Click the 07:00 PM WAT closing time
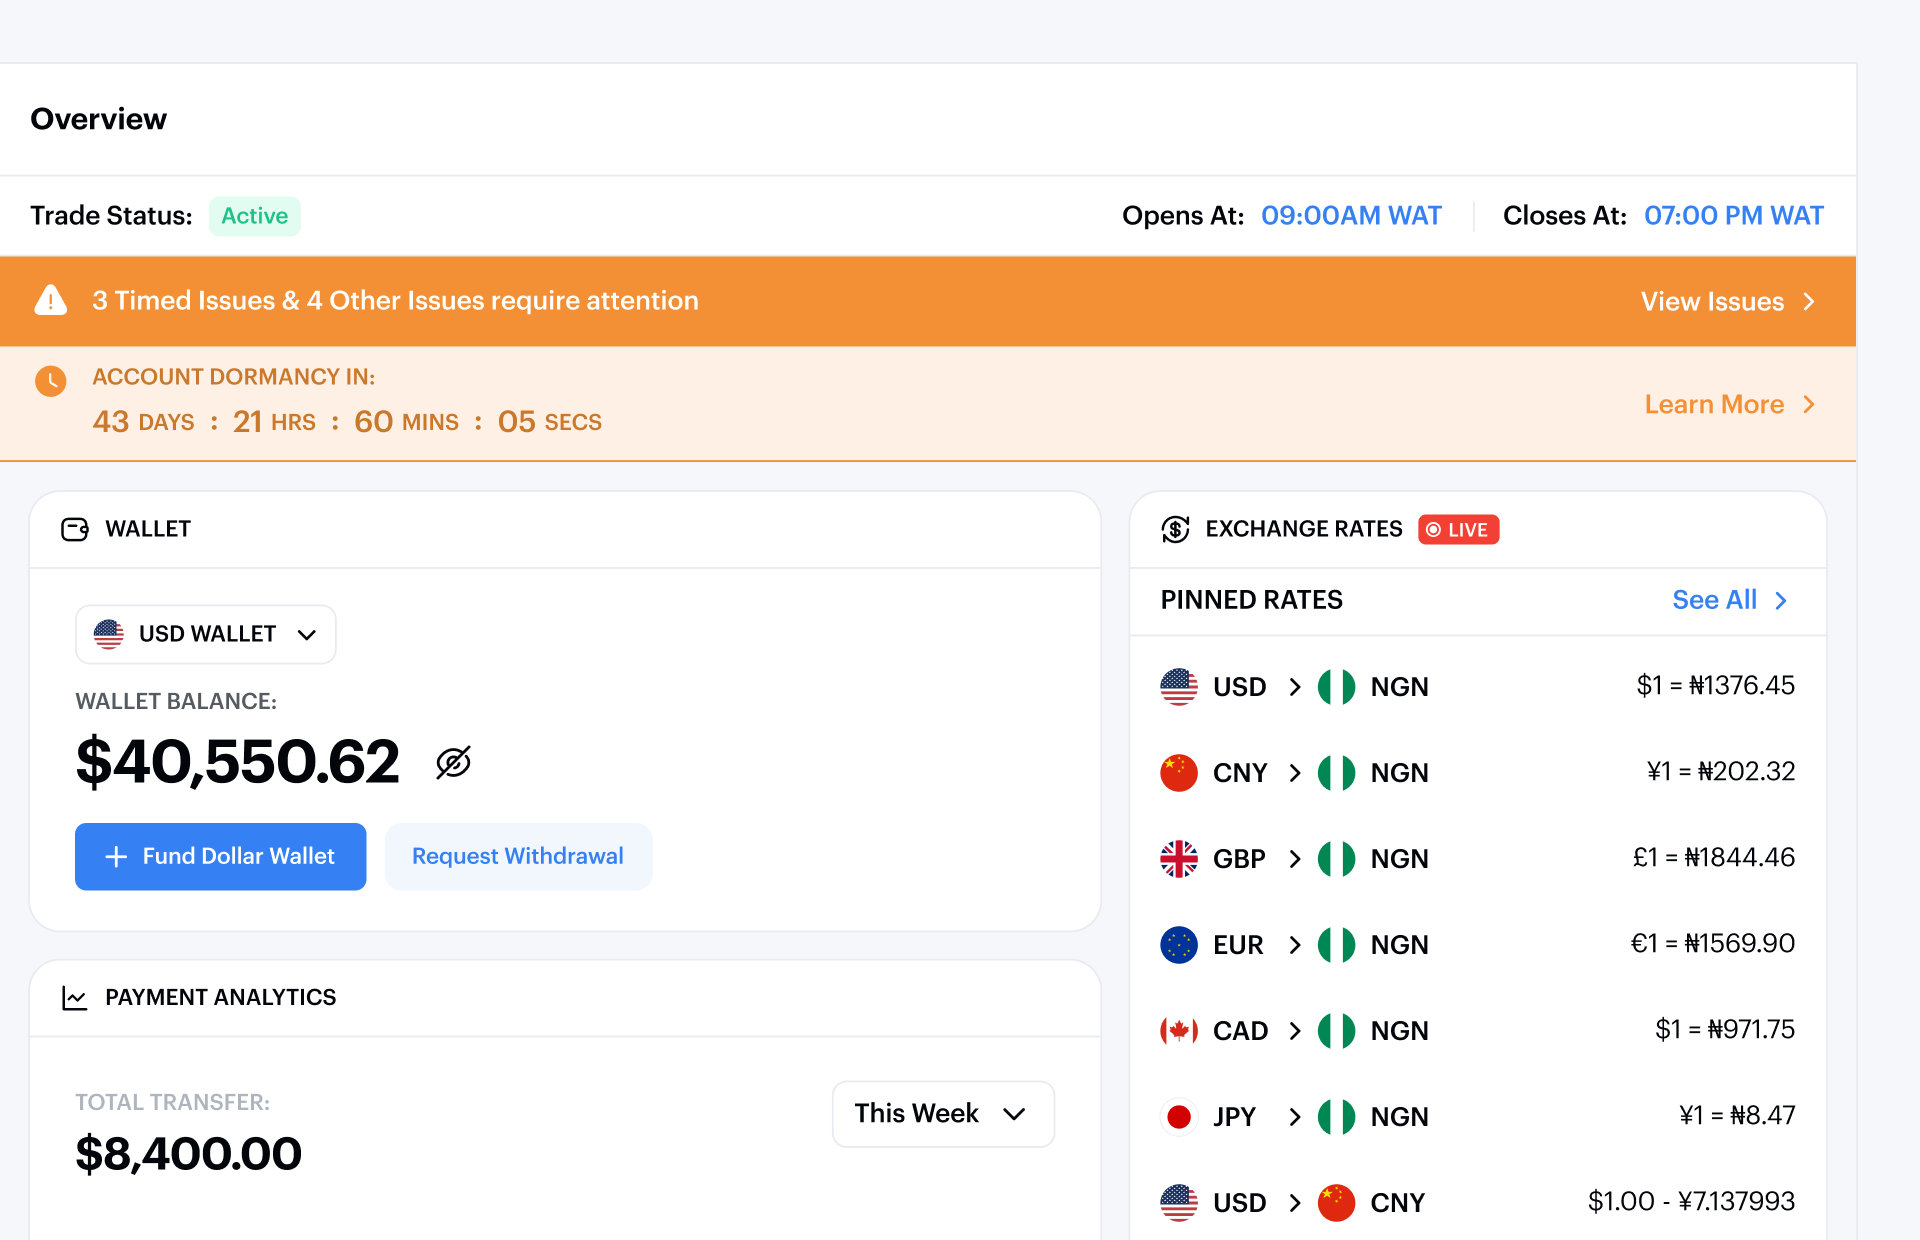This screenshot has height=1240, width=1920. (1734, 216)
